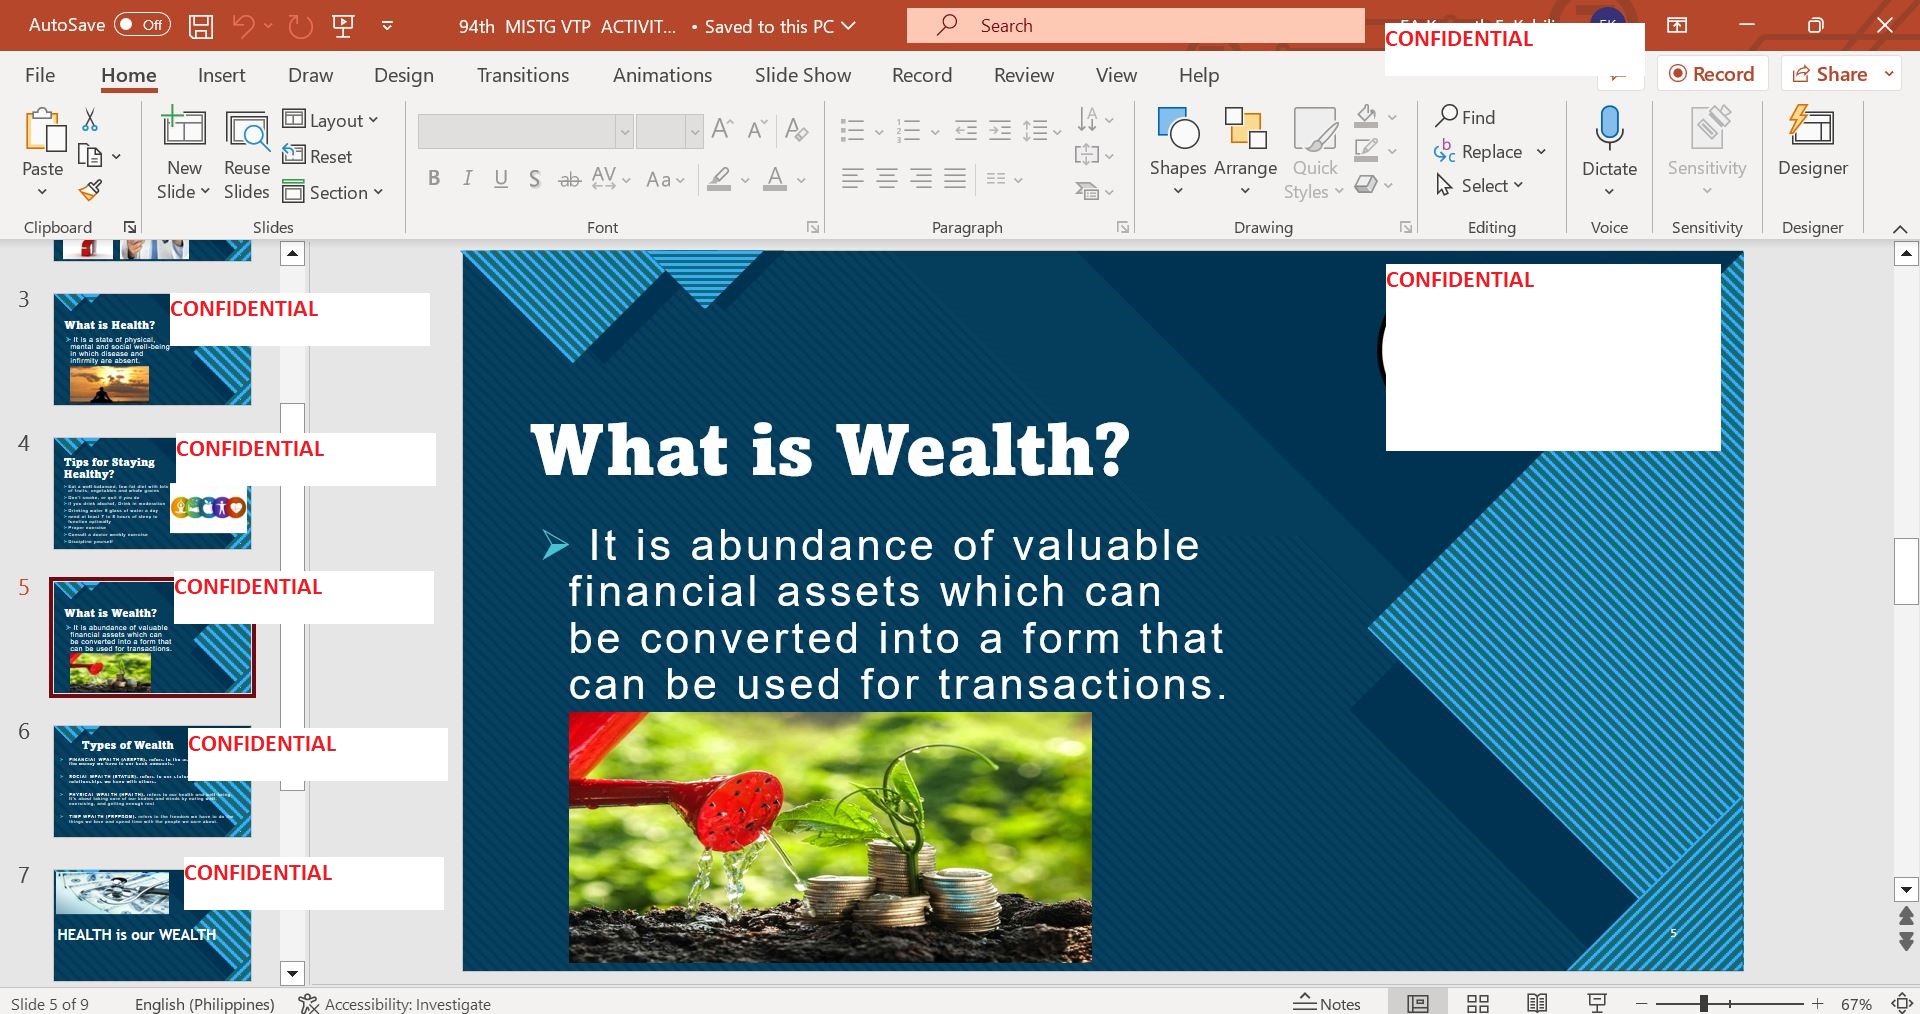Open the Designer ideas pane
Viewport: 1920px width, 1014px height.
(1812, 143)
